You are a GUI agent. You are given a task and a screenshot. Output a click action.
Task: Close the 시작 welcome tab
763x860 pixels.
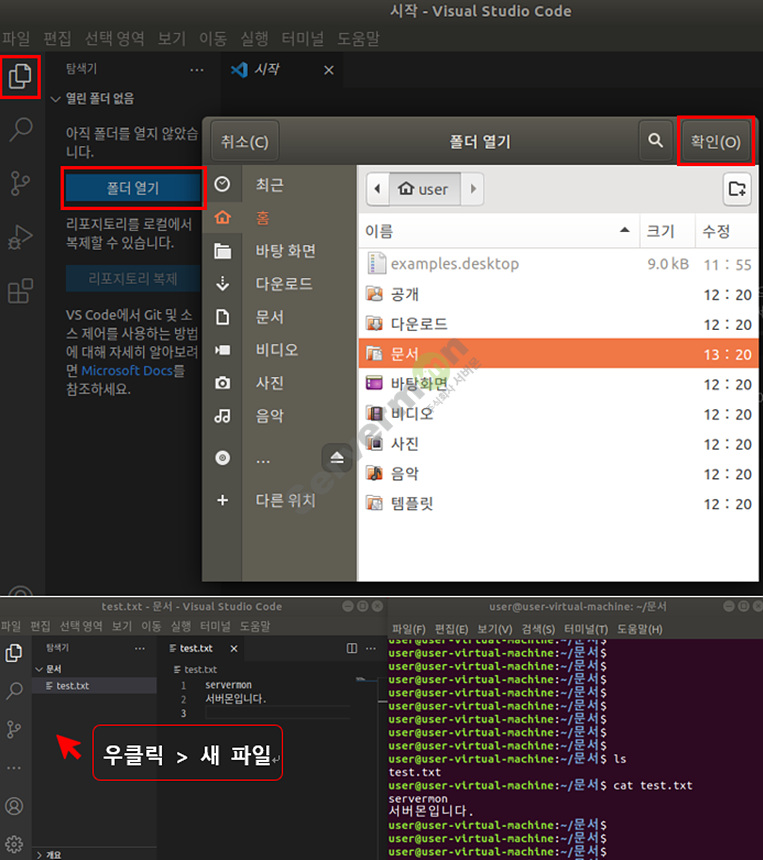click(x=329, y=70)
